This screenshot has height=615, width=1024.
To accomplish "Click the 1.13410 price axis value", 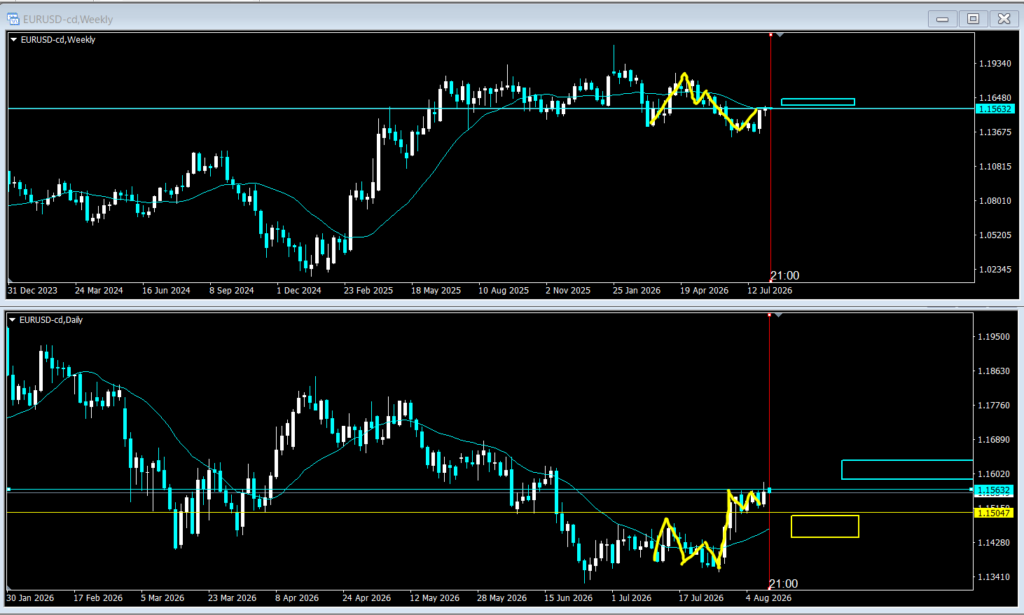I will tap(993, 576).
